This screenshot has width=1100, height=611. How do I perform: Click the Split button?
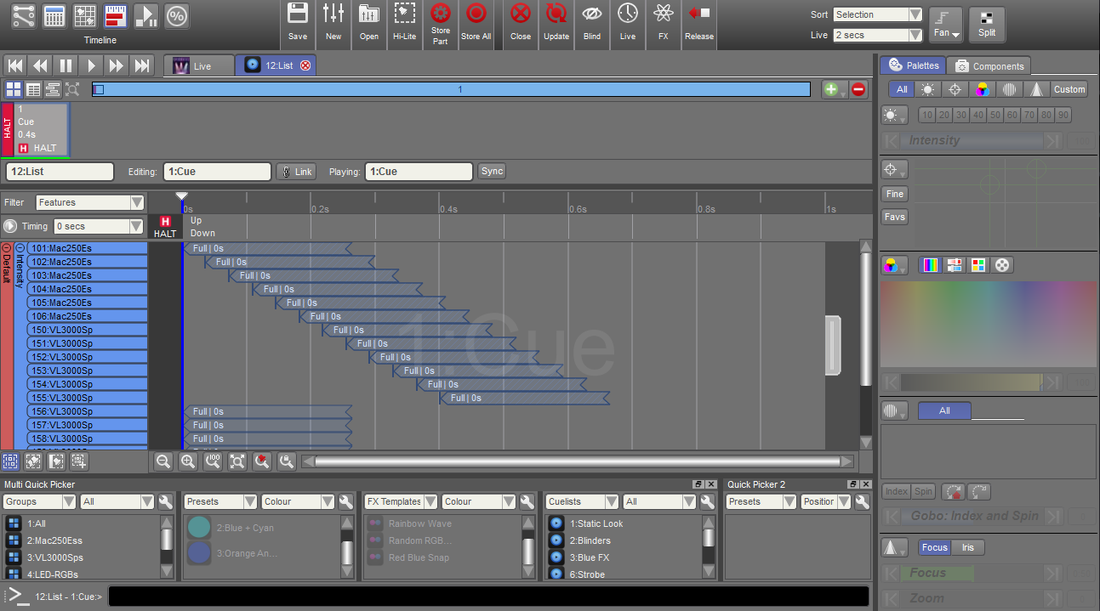(986, 25)
